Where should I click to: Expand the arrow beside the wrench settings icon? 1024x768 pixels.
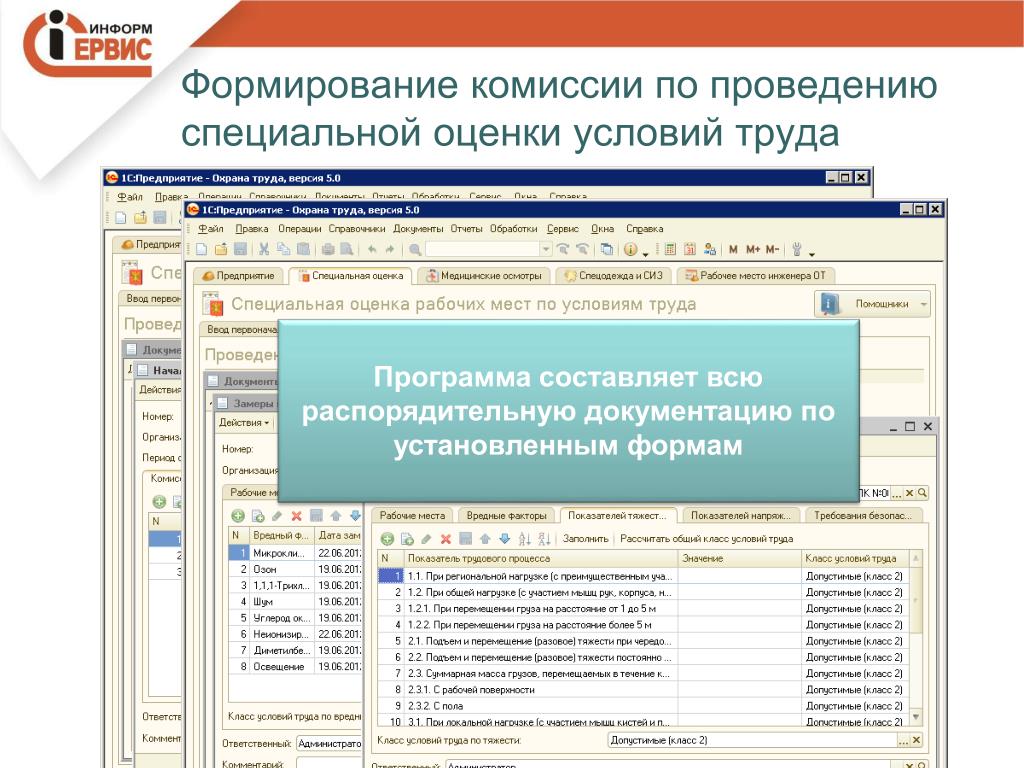[811, 252]
